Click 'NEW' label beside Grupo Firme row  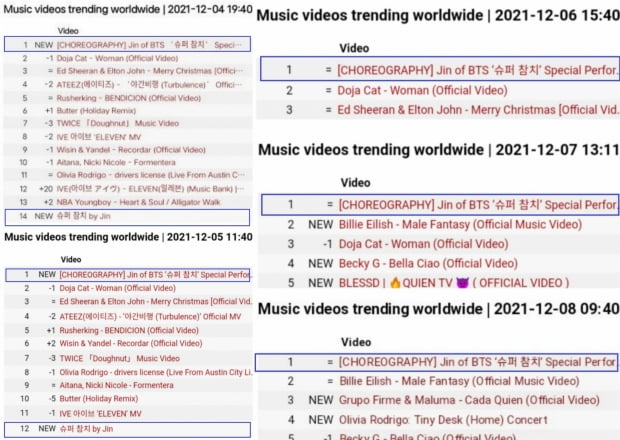(321, 400)
